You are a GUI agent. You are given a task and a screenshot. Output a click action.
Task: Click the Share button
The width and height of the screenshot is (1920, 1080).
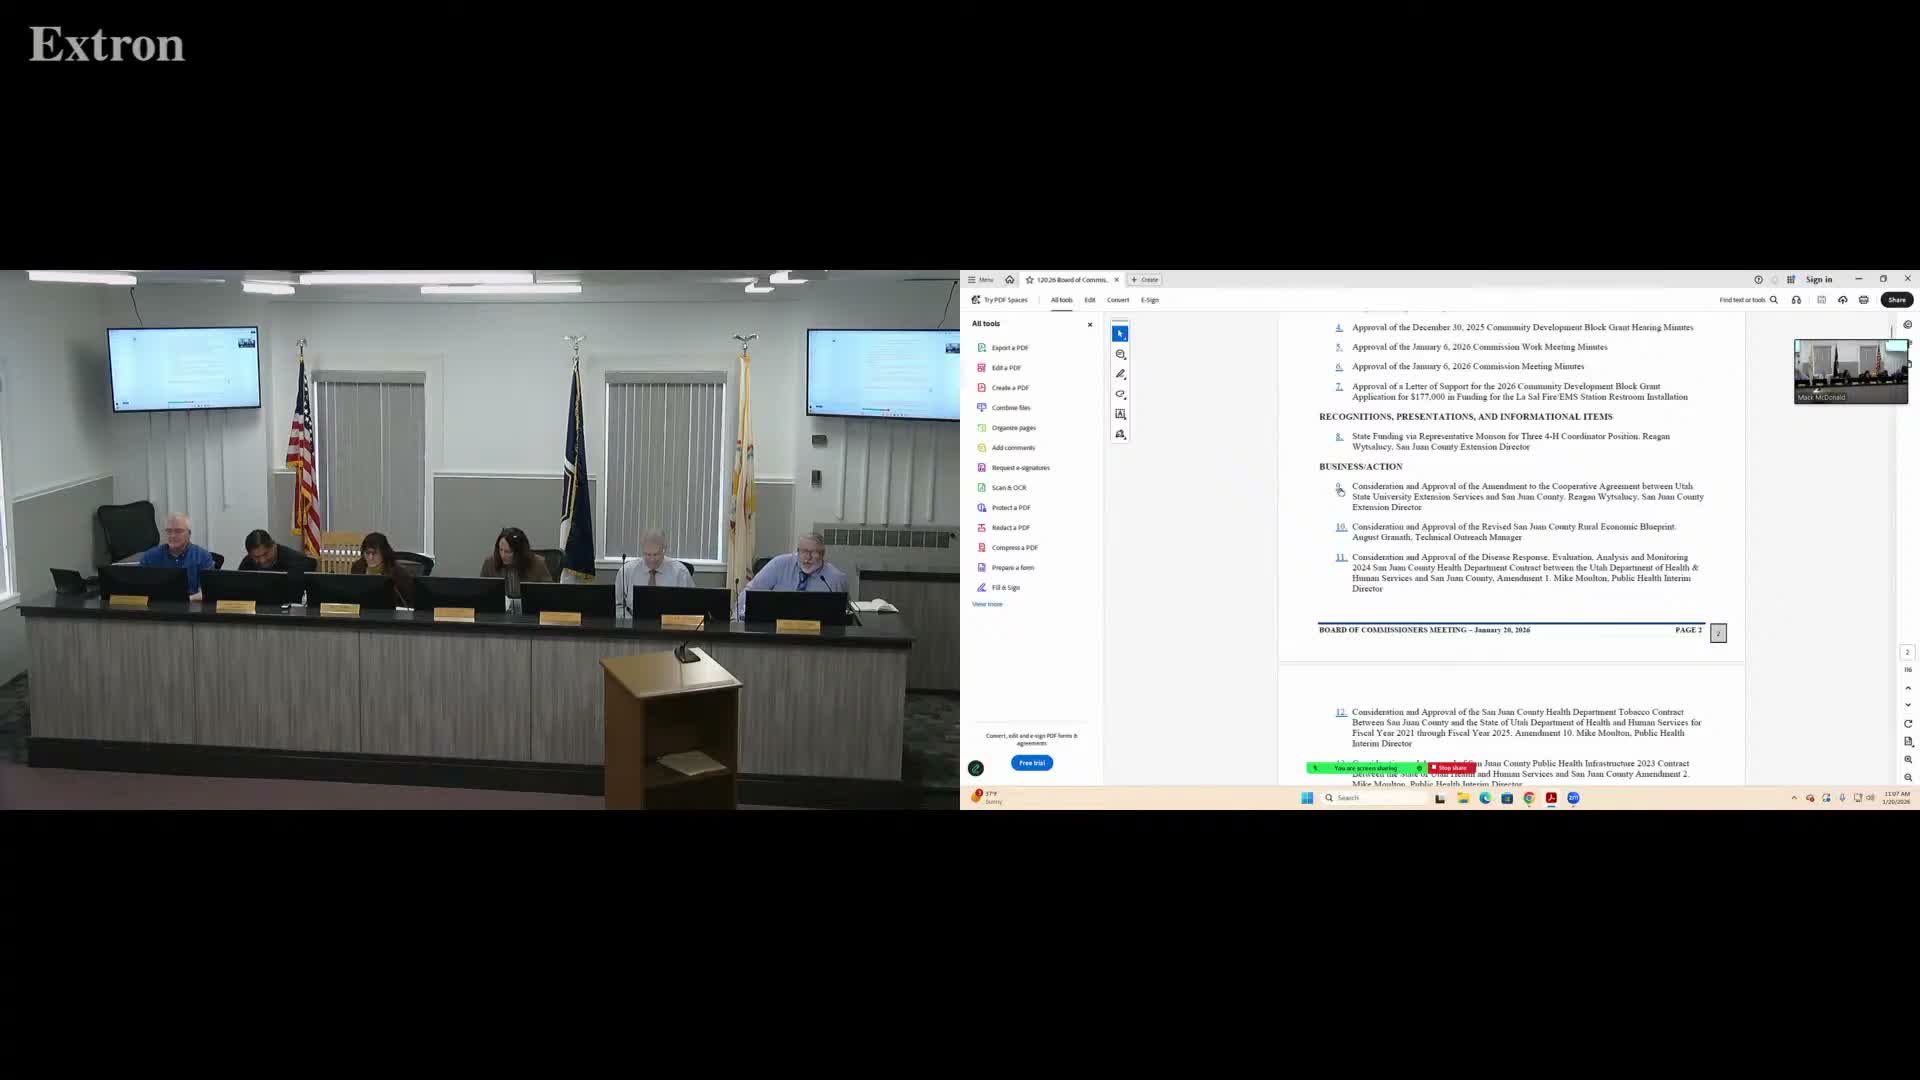click(1896, 300)
